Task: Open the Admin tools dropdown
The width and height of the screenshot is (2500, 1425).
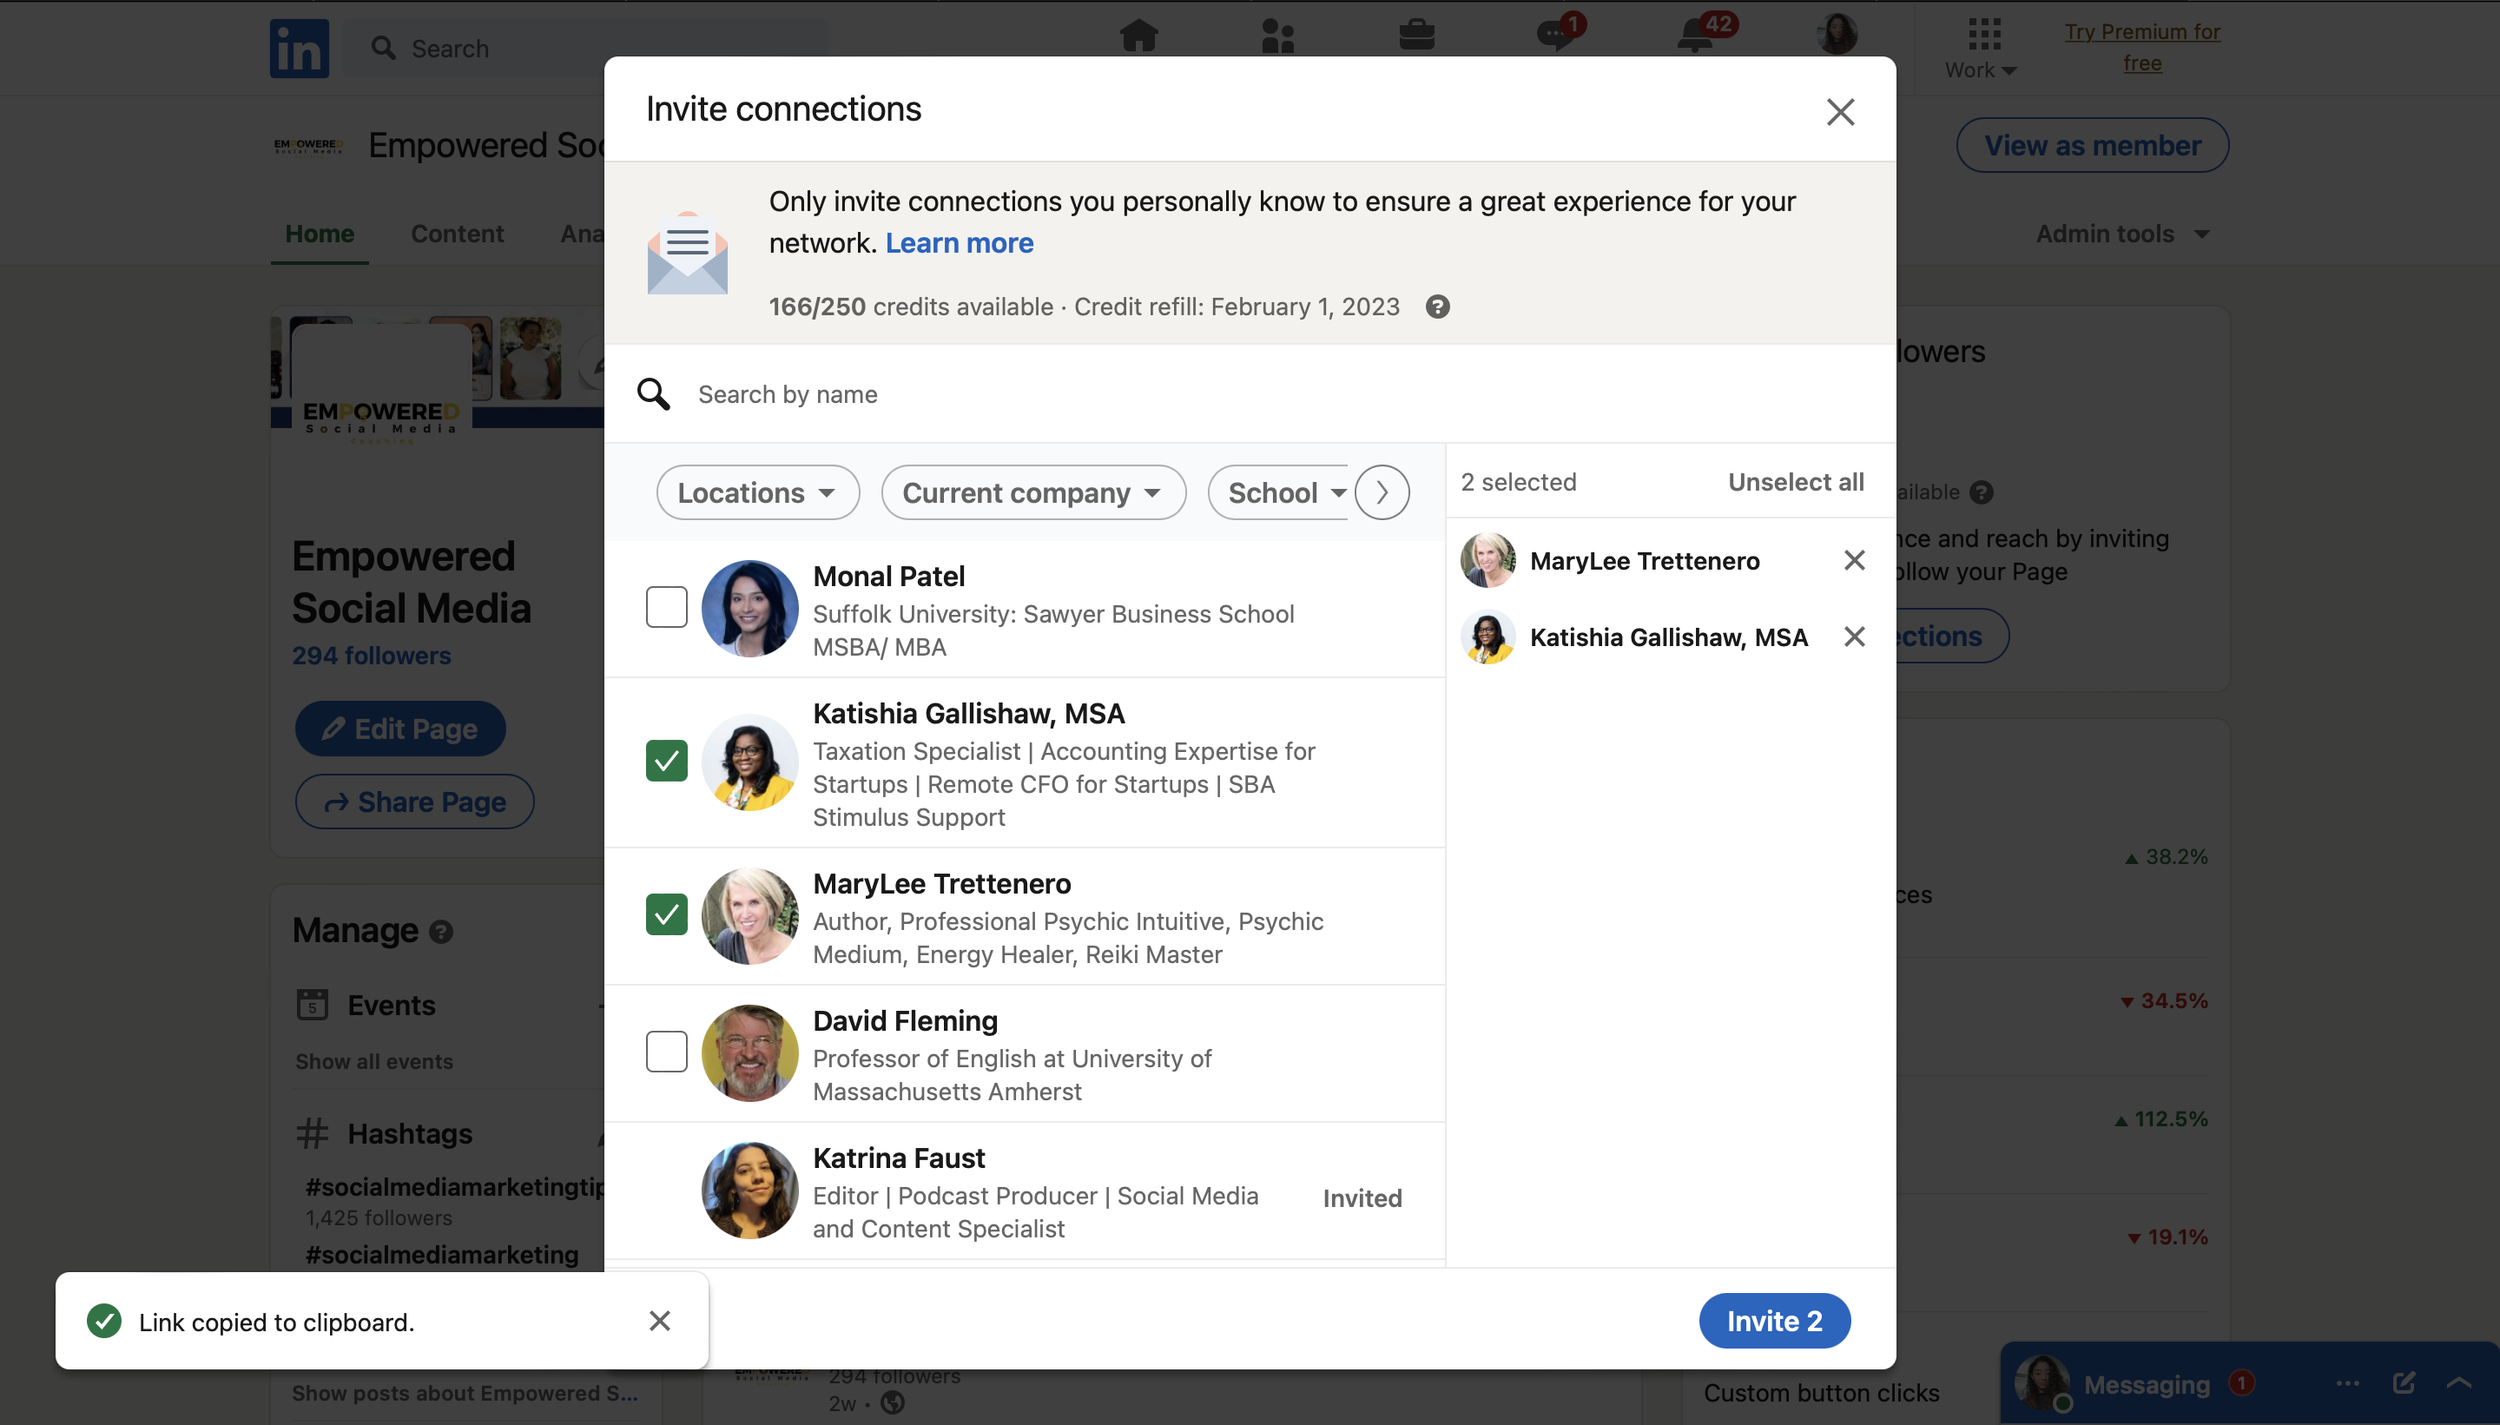Action: tap(2122, 234)
